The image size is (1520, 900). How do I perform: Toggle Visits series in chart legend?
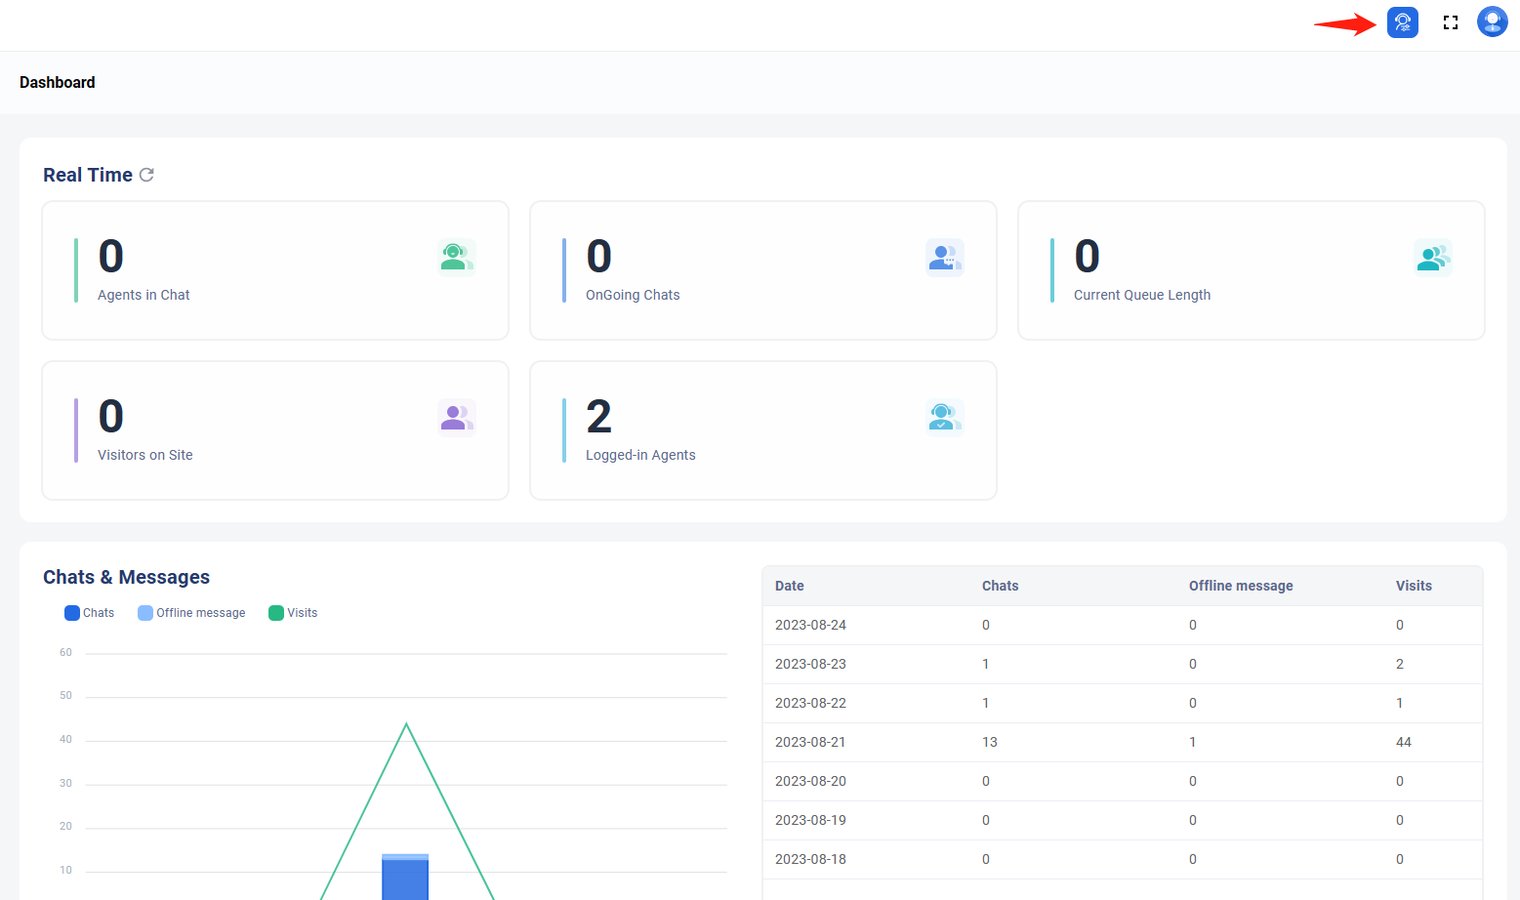pyautogui.click(x=293, y=613)
